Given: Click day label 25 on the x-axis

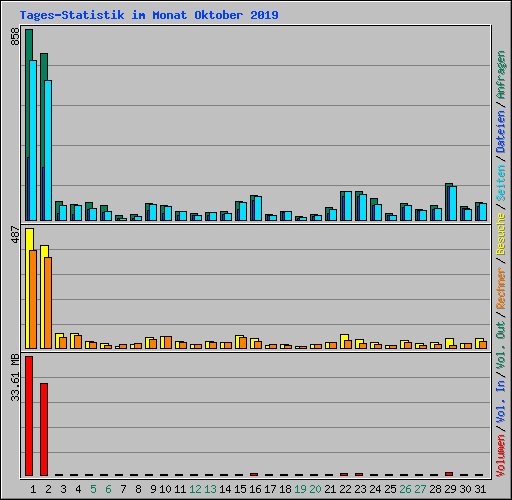Looking at the screenshot, I should [x=390, y=489].
